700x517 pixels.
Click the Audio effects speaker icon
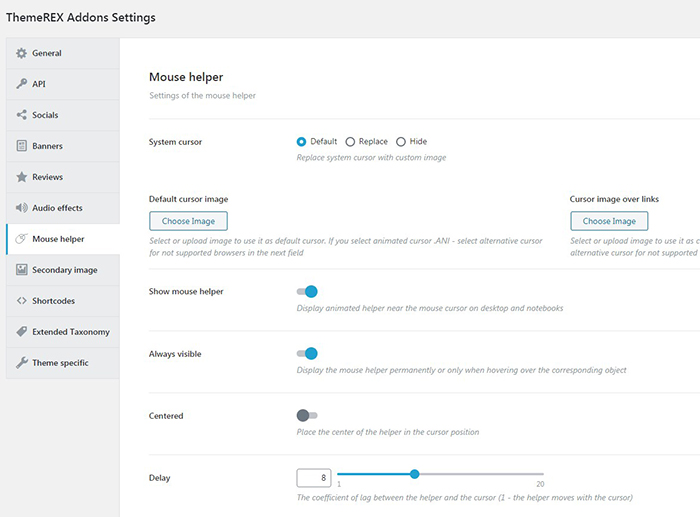click(x=21, y=208)
